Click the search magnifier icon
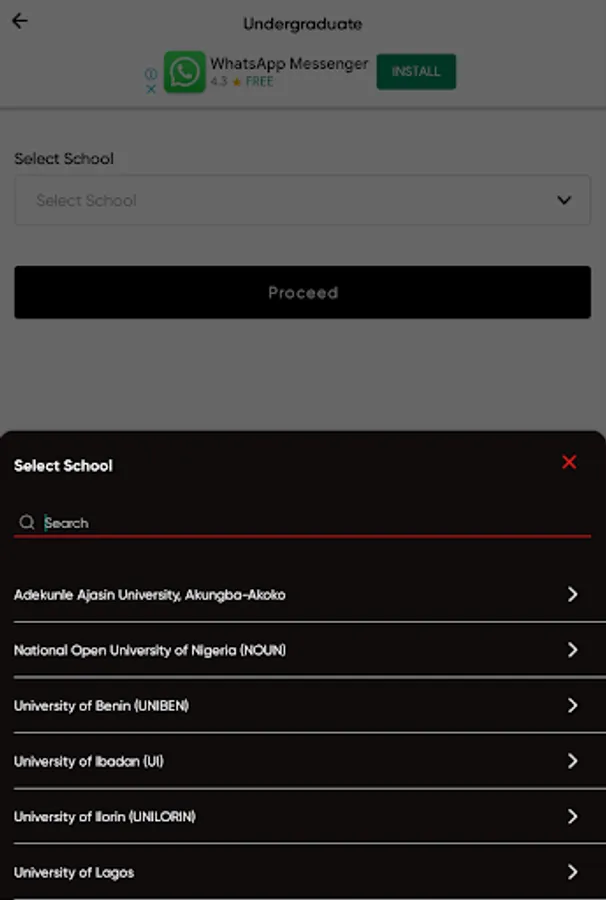This screenshot has width=606, height=900. 26,522
